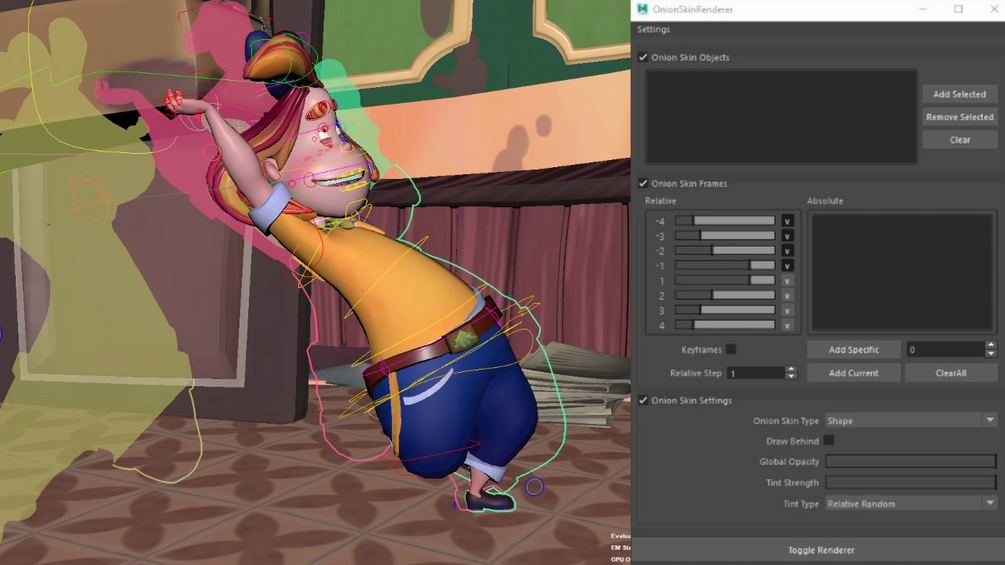Select the character's foot control circle in viewport

point(535,487)
